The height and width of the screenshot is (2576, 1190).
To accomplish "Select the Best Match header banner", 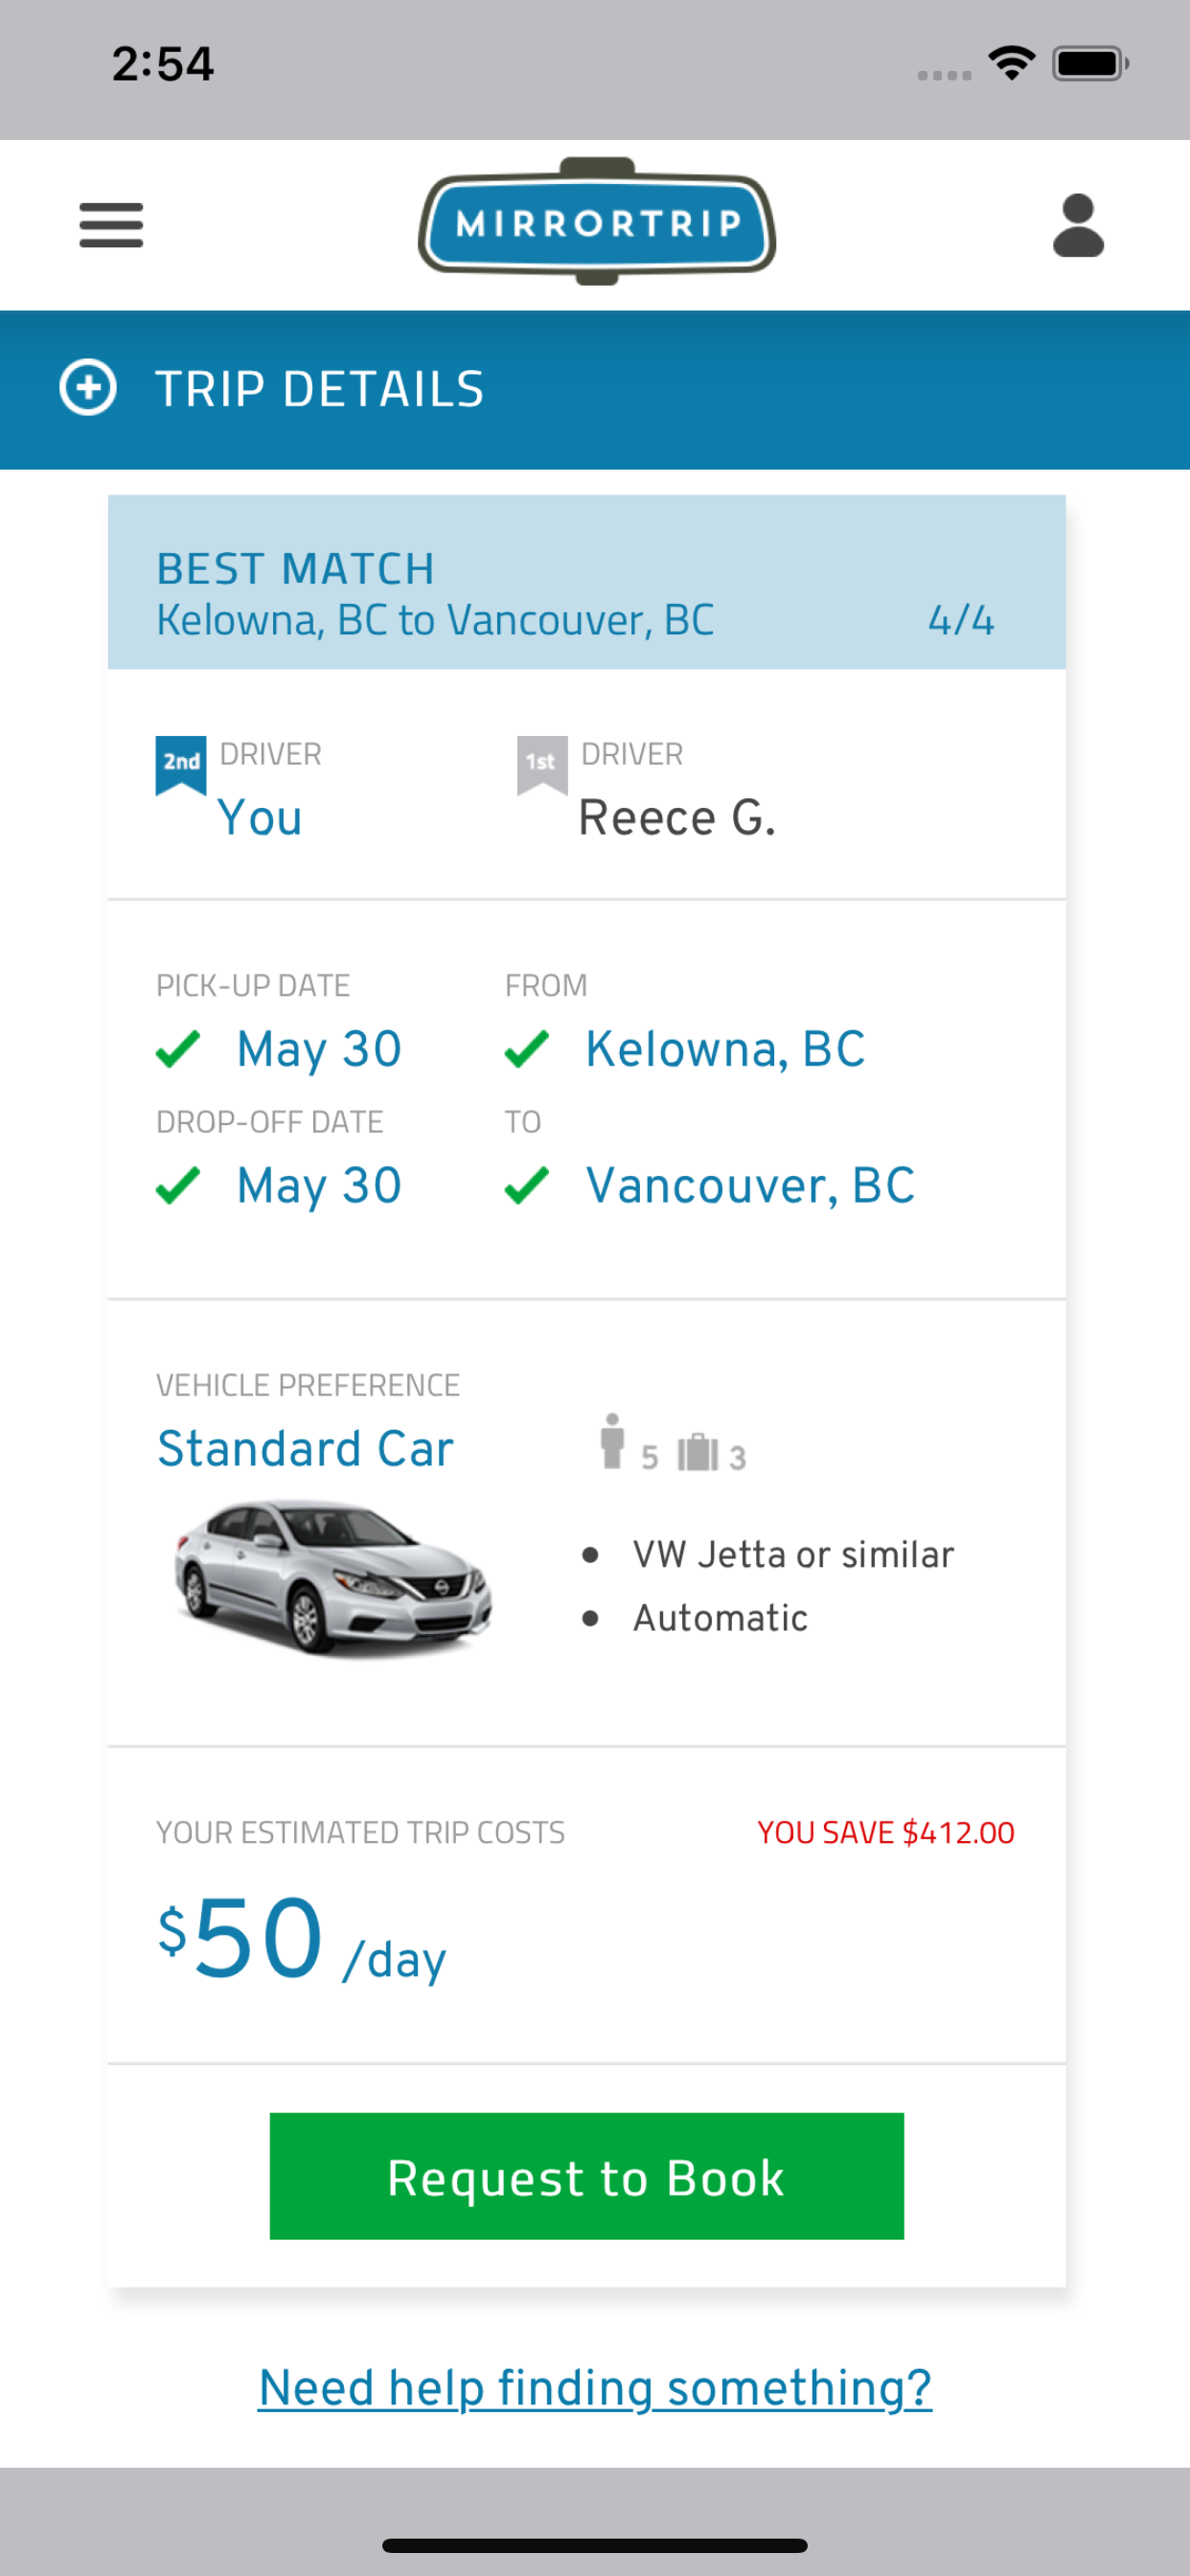I will pyautogui.click(x=586, y=582).
